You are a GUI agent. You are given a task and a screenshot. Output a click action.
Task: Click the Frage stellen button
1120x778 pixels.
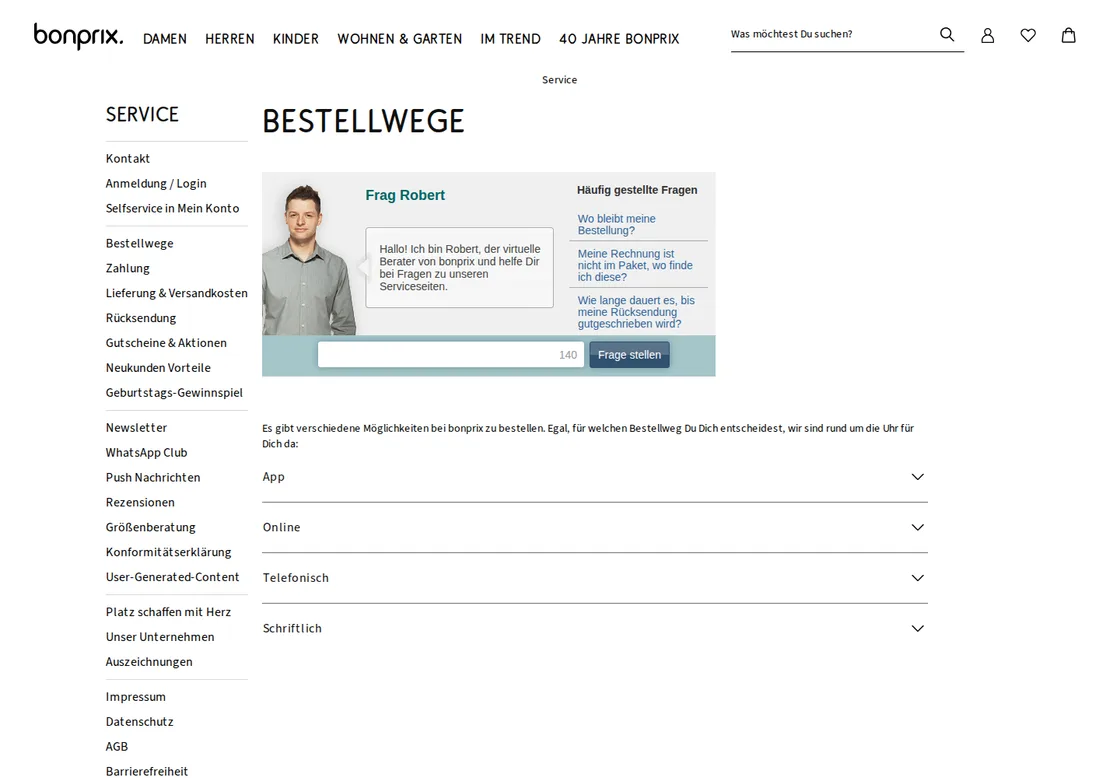tap(629, 355)
